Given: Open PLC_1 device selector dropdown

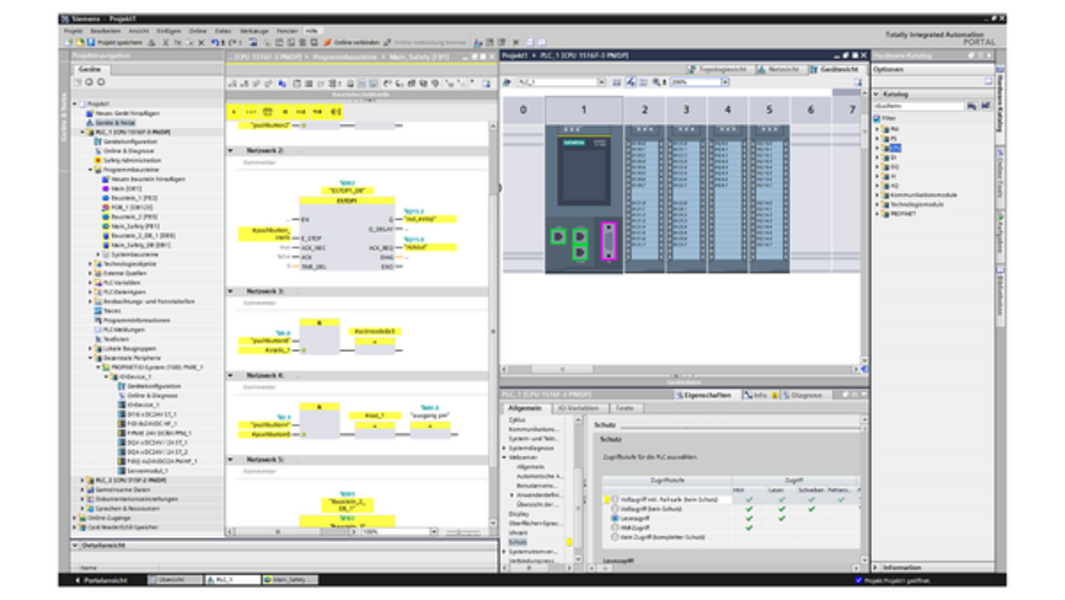Looking at the screenshot, I should tap(602, 82).
